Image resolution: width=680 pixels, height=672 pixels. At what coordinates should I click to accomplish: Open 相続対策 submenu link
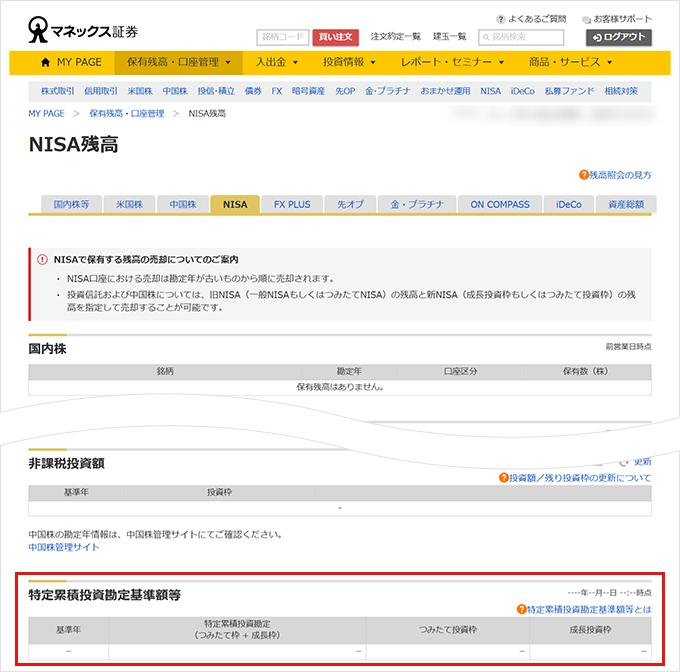[x=621, y=91]
